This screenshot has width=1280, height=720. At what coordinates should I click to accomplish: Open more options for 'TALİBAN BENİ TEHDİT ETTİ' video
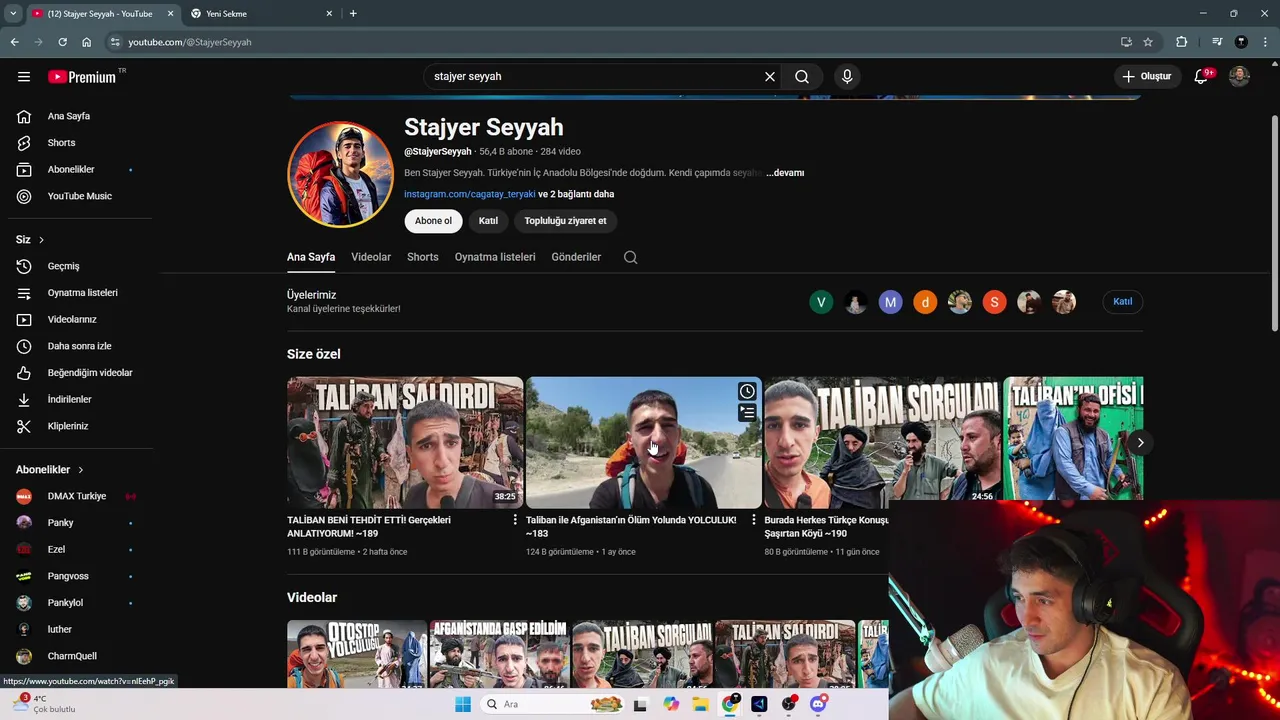(515, 520)
